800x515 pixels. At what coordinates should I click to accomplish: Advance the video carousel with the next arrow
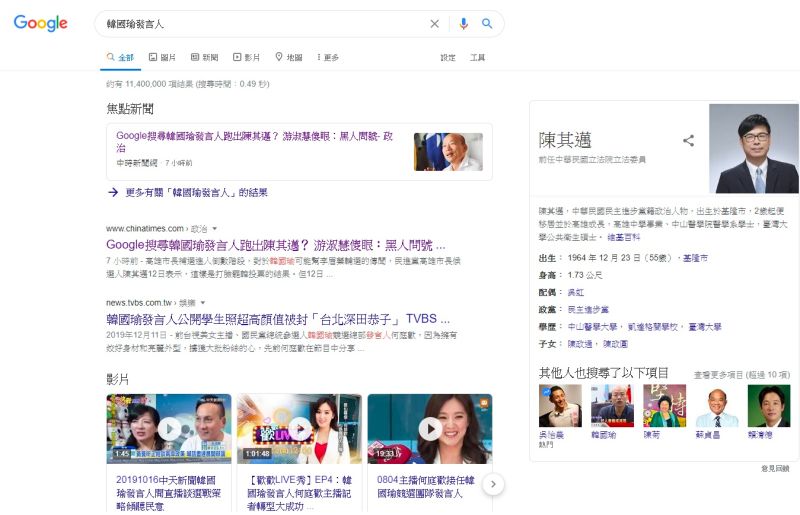493,484
